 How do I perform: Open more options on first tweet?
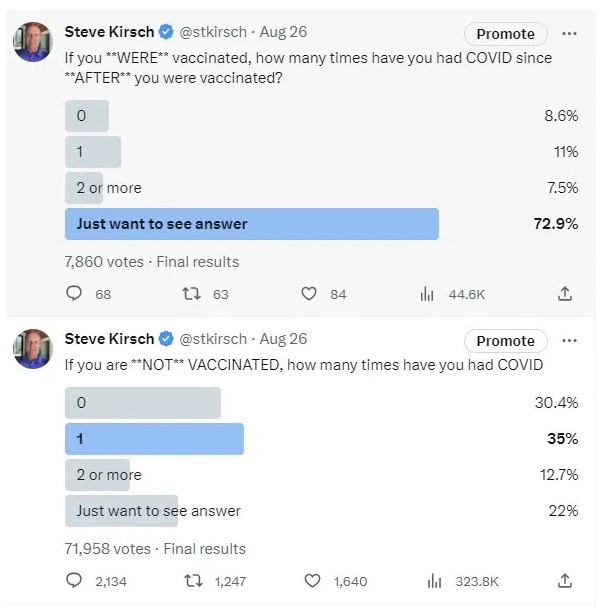tap(569, 33)
